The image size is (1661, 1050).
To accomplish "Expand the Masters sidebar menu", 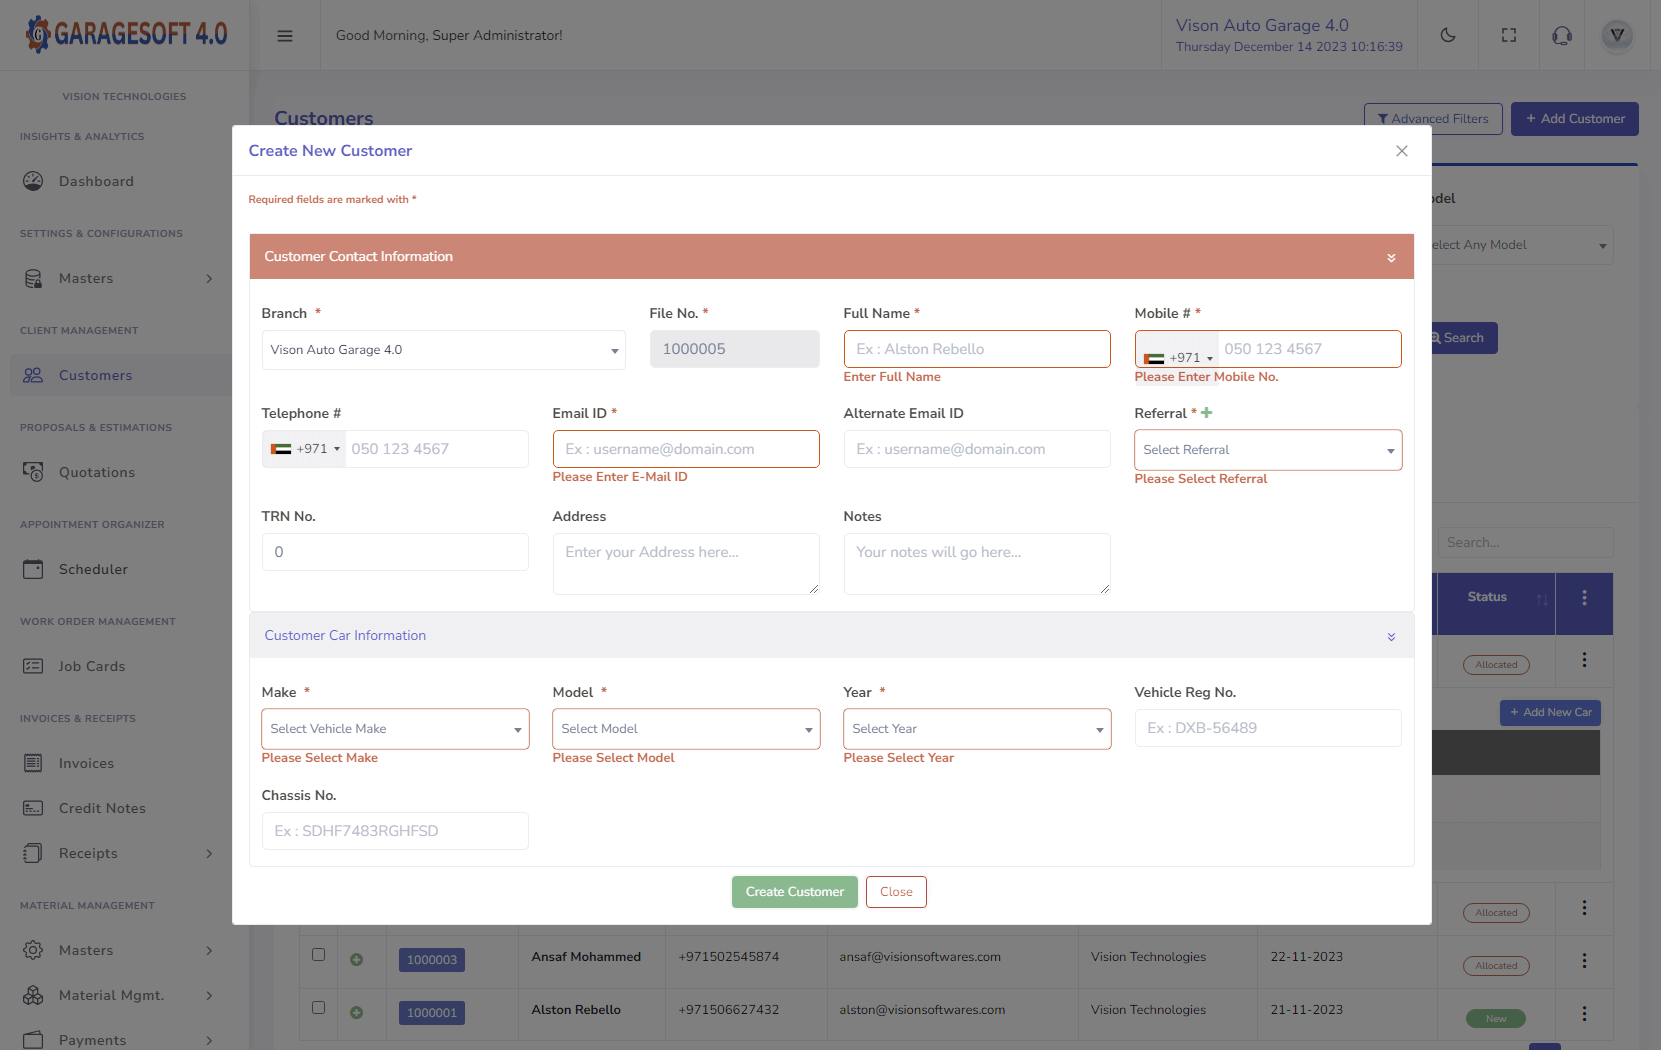I will tap(86, 278).
